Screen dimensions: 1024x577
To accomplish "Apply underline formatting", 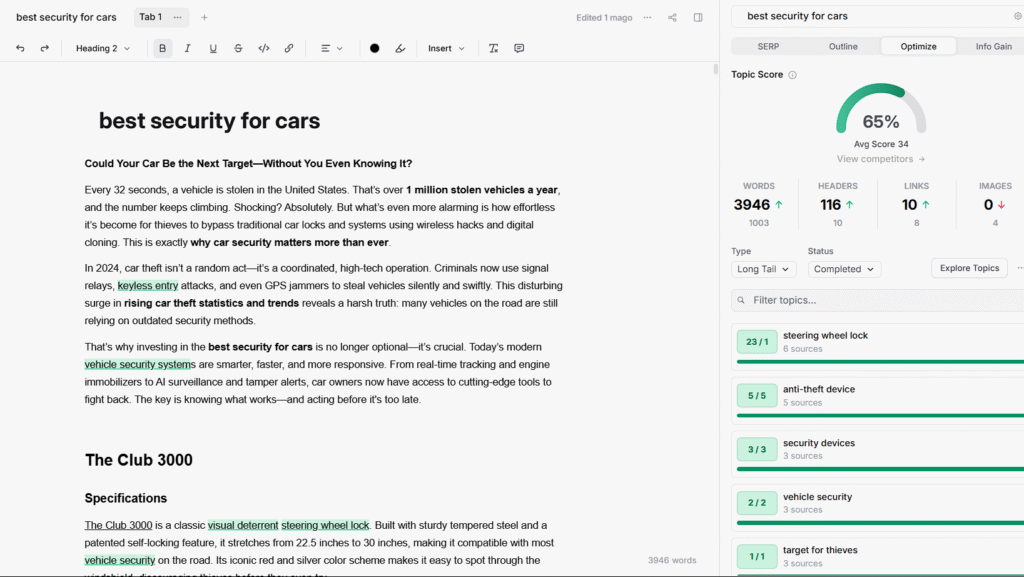I will [213, 48].
